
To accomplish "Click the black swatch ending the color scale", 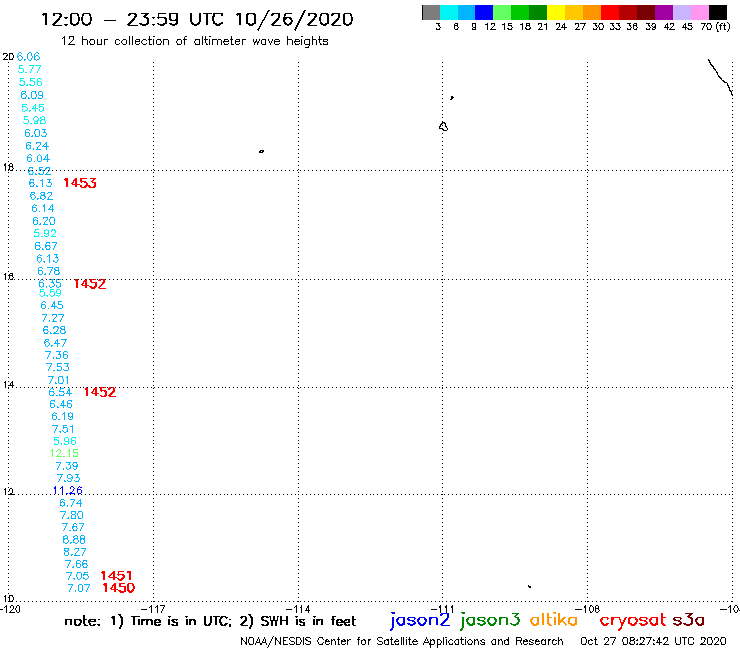I will (717, 12).
